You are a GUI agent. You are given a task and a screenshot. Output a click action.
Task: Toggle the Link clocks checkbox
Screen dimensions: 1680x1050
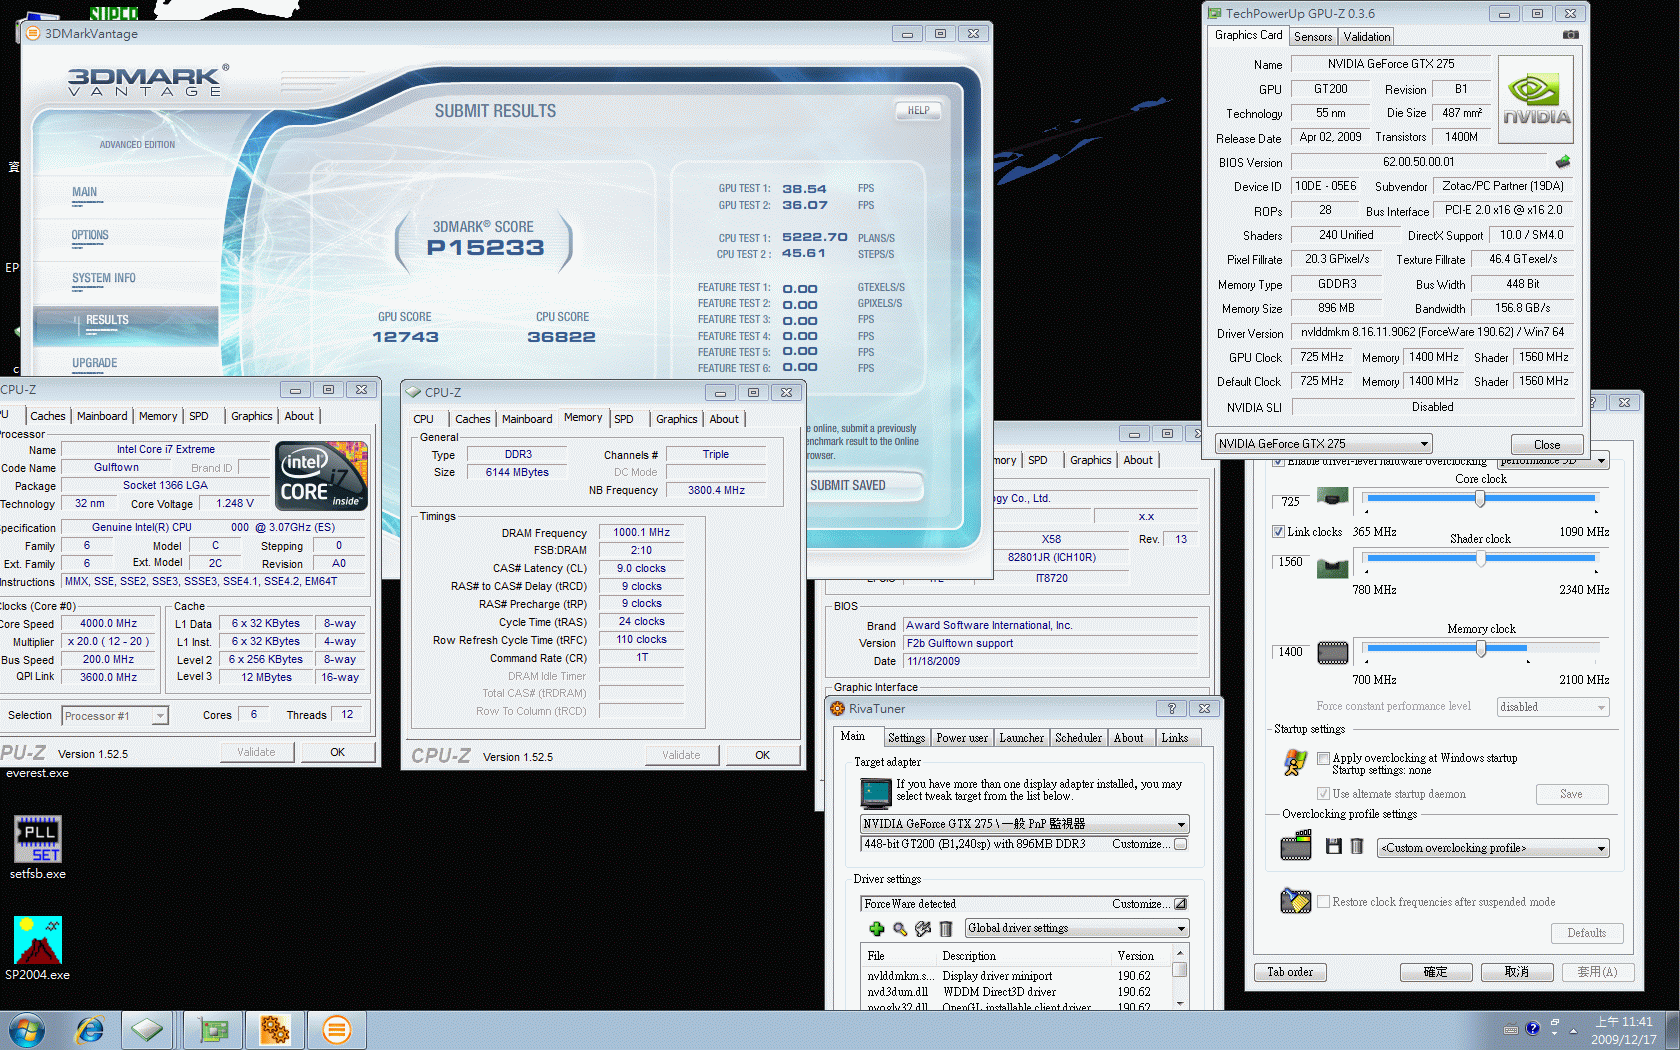pos(1278,532)
